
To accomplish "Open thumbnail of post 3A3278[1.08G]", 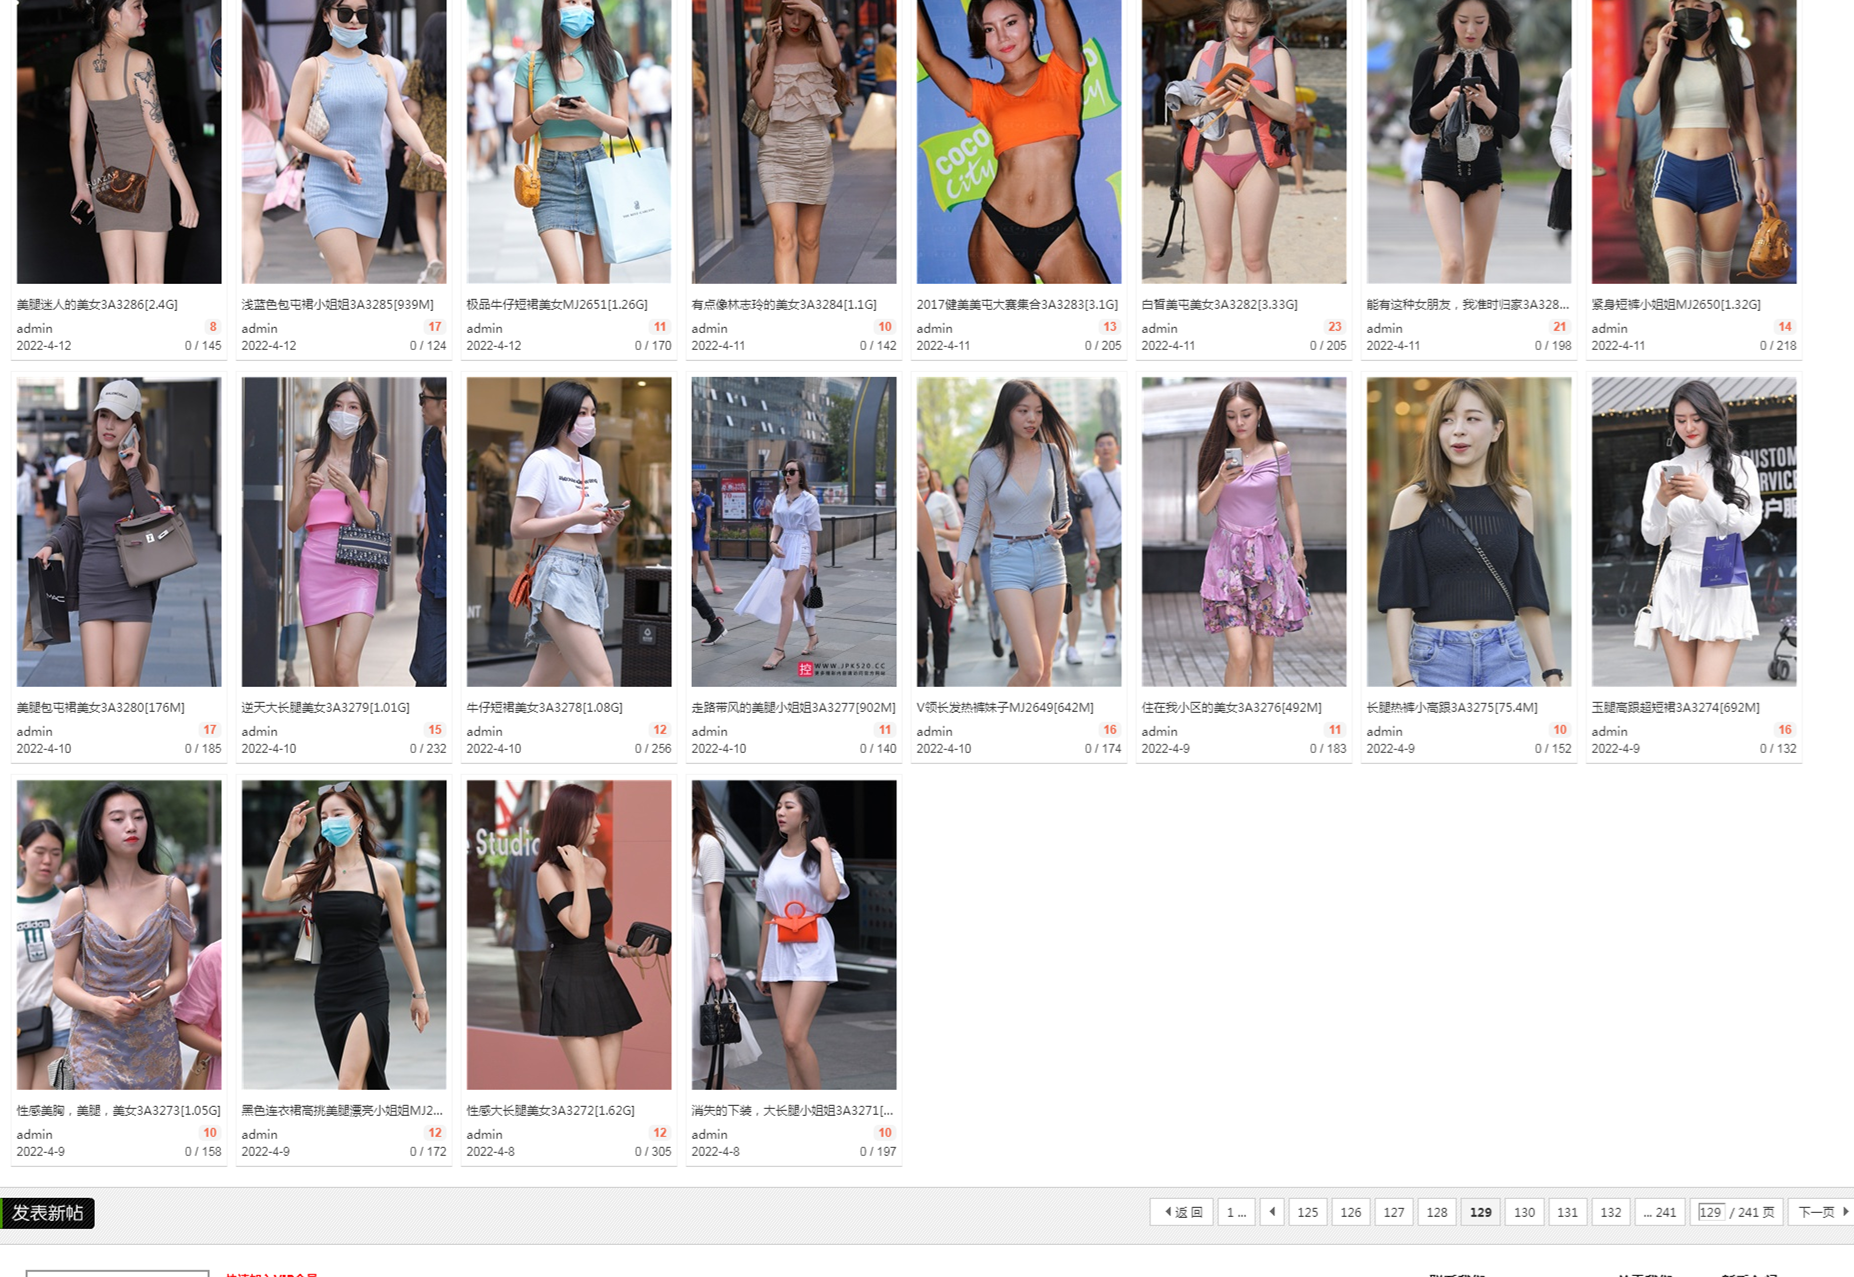I will pos(569,532).
